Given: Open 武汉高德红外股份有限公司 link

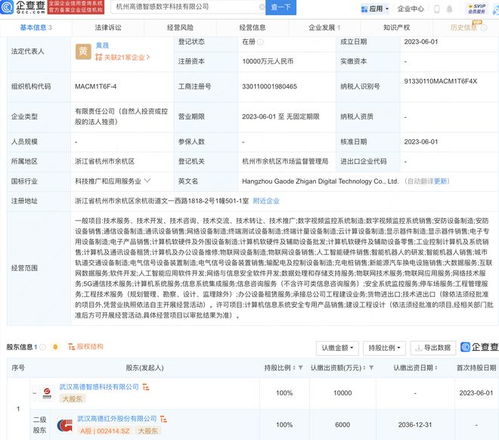Looking at the screenshot, I should point(117,419).
